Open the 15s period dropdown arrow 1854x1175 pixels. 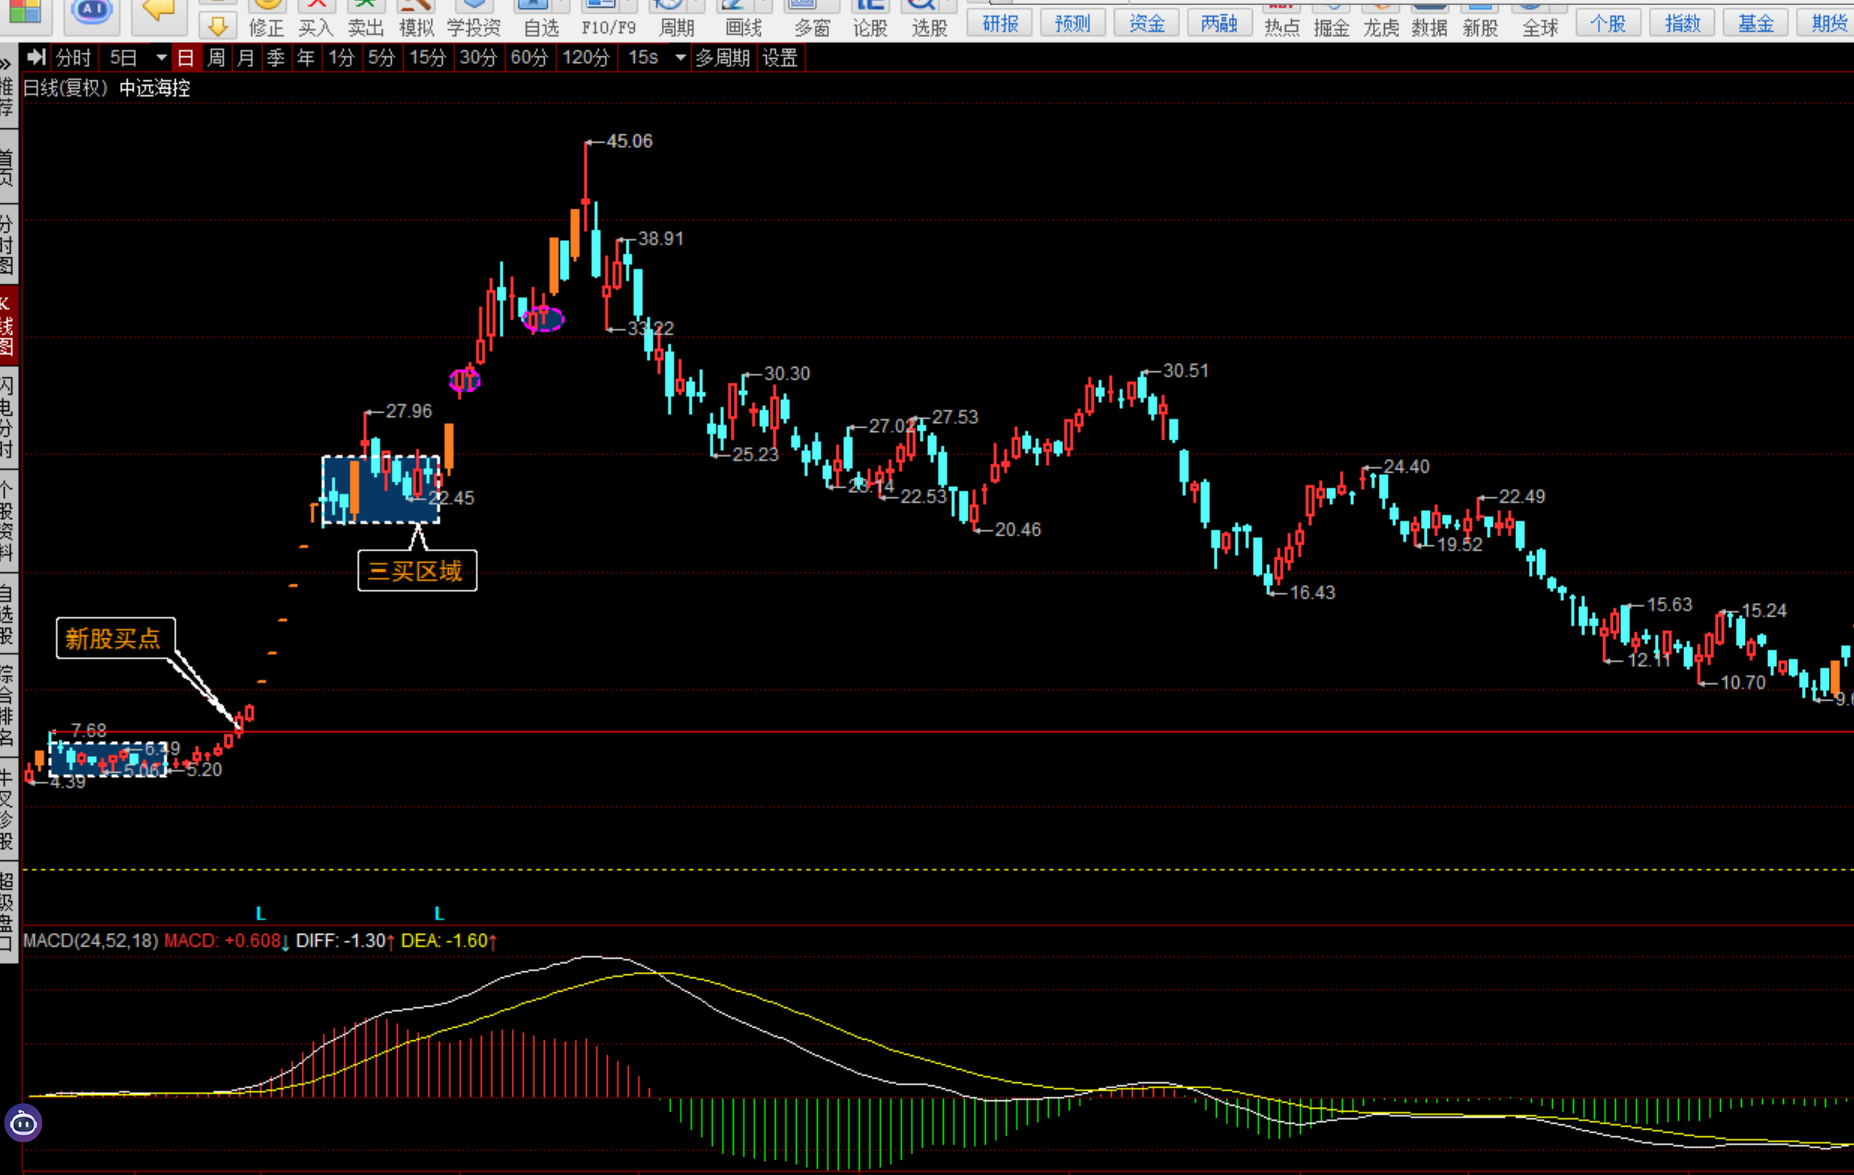(x=680, y=58)
